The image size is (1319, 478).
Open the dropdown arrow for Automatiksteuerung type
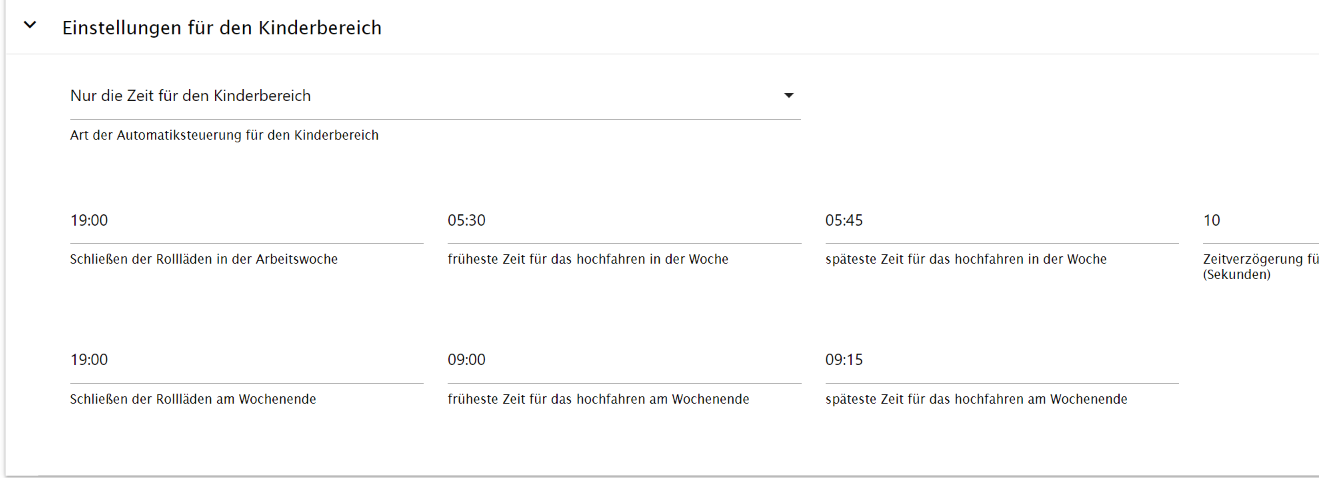(788, 96)
